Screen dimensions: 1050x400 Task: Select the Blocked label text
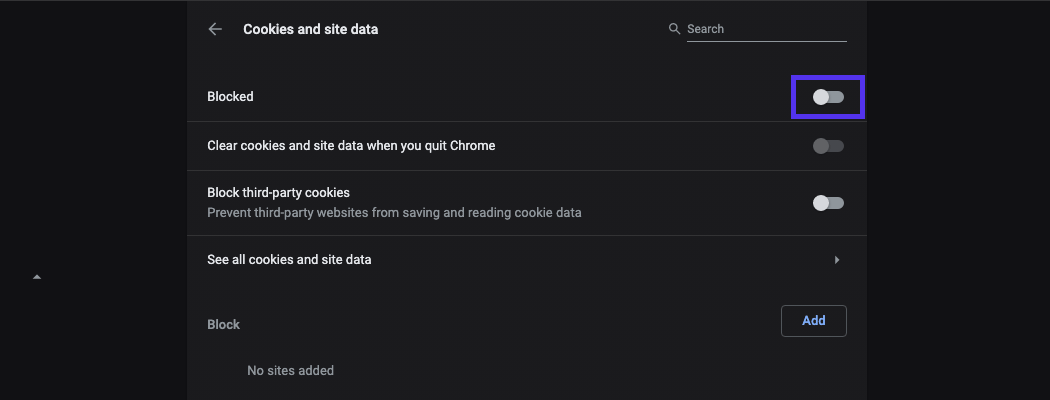[x=230, y=97]
